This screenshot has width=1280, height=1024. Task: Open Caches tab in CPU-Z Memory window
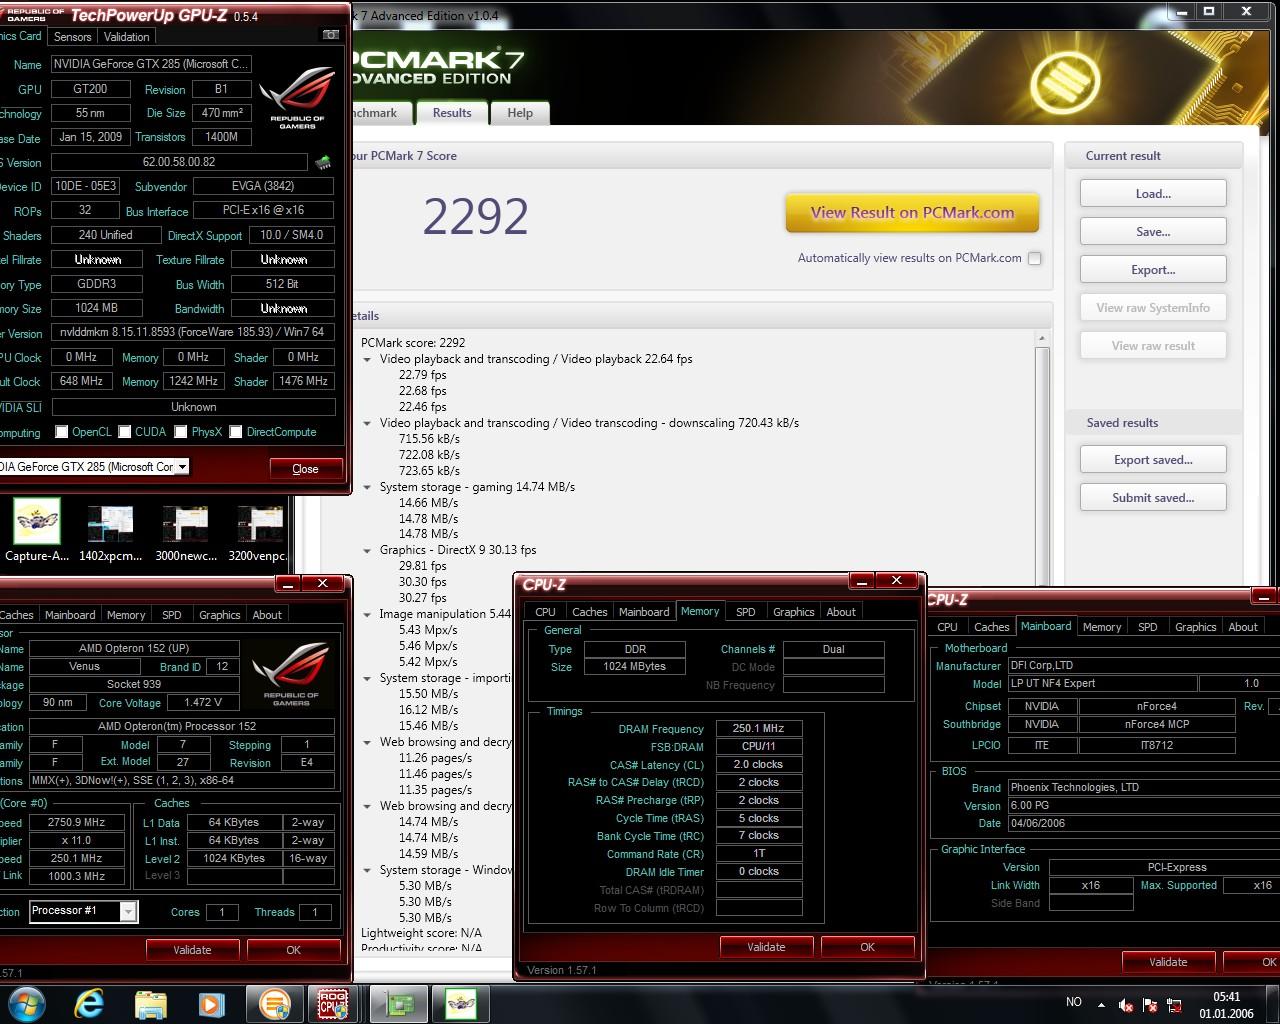590,612
